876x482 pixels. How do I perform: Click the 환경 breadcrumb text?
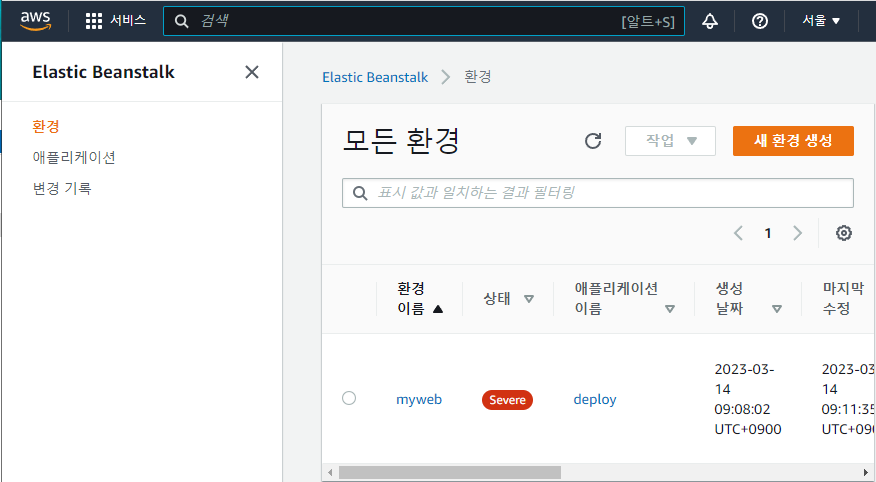coord(478,77)
